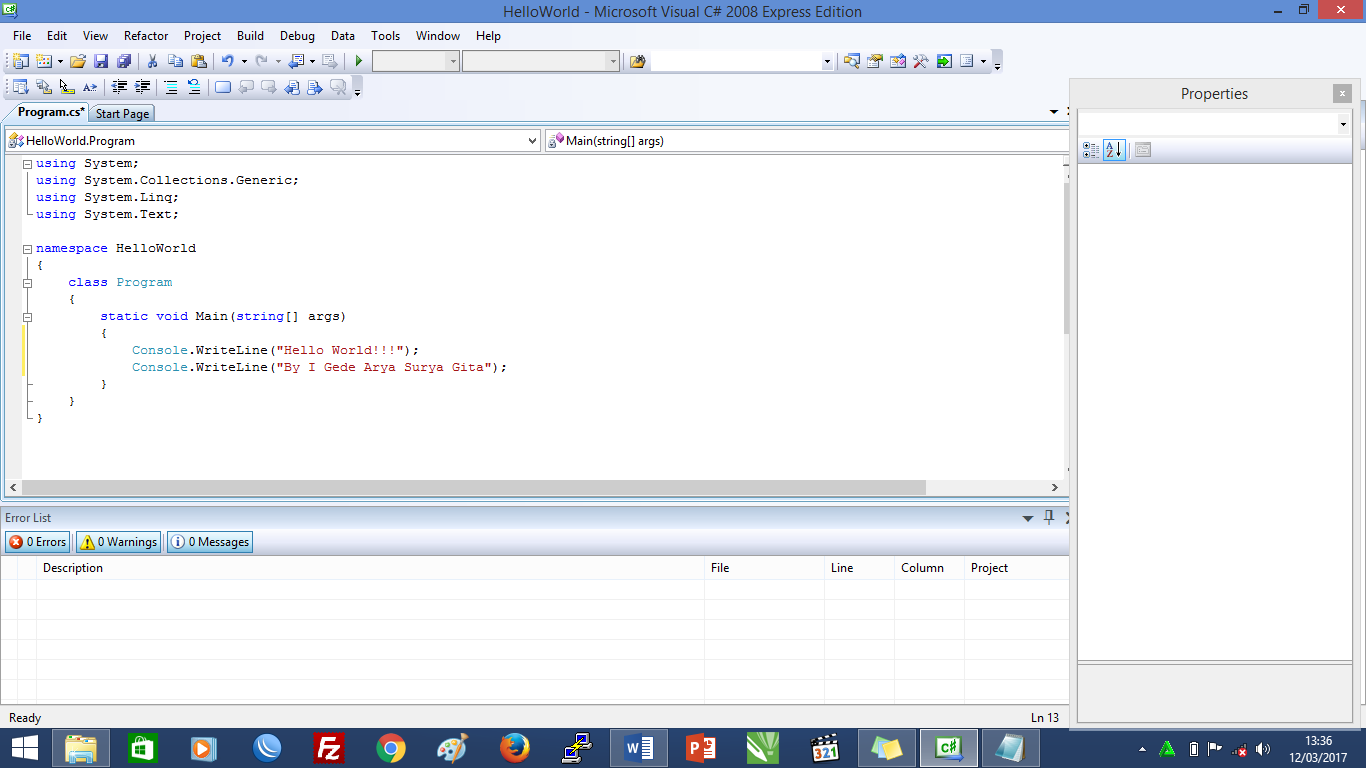Click the Display Quick Info icon
The height and width of the screenshot is (768, 1366).
[67, 87]
